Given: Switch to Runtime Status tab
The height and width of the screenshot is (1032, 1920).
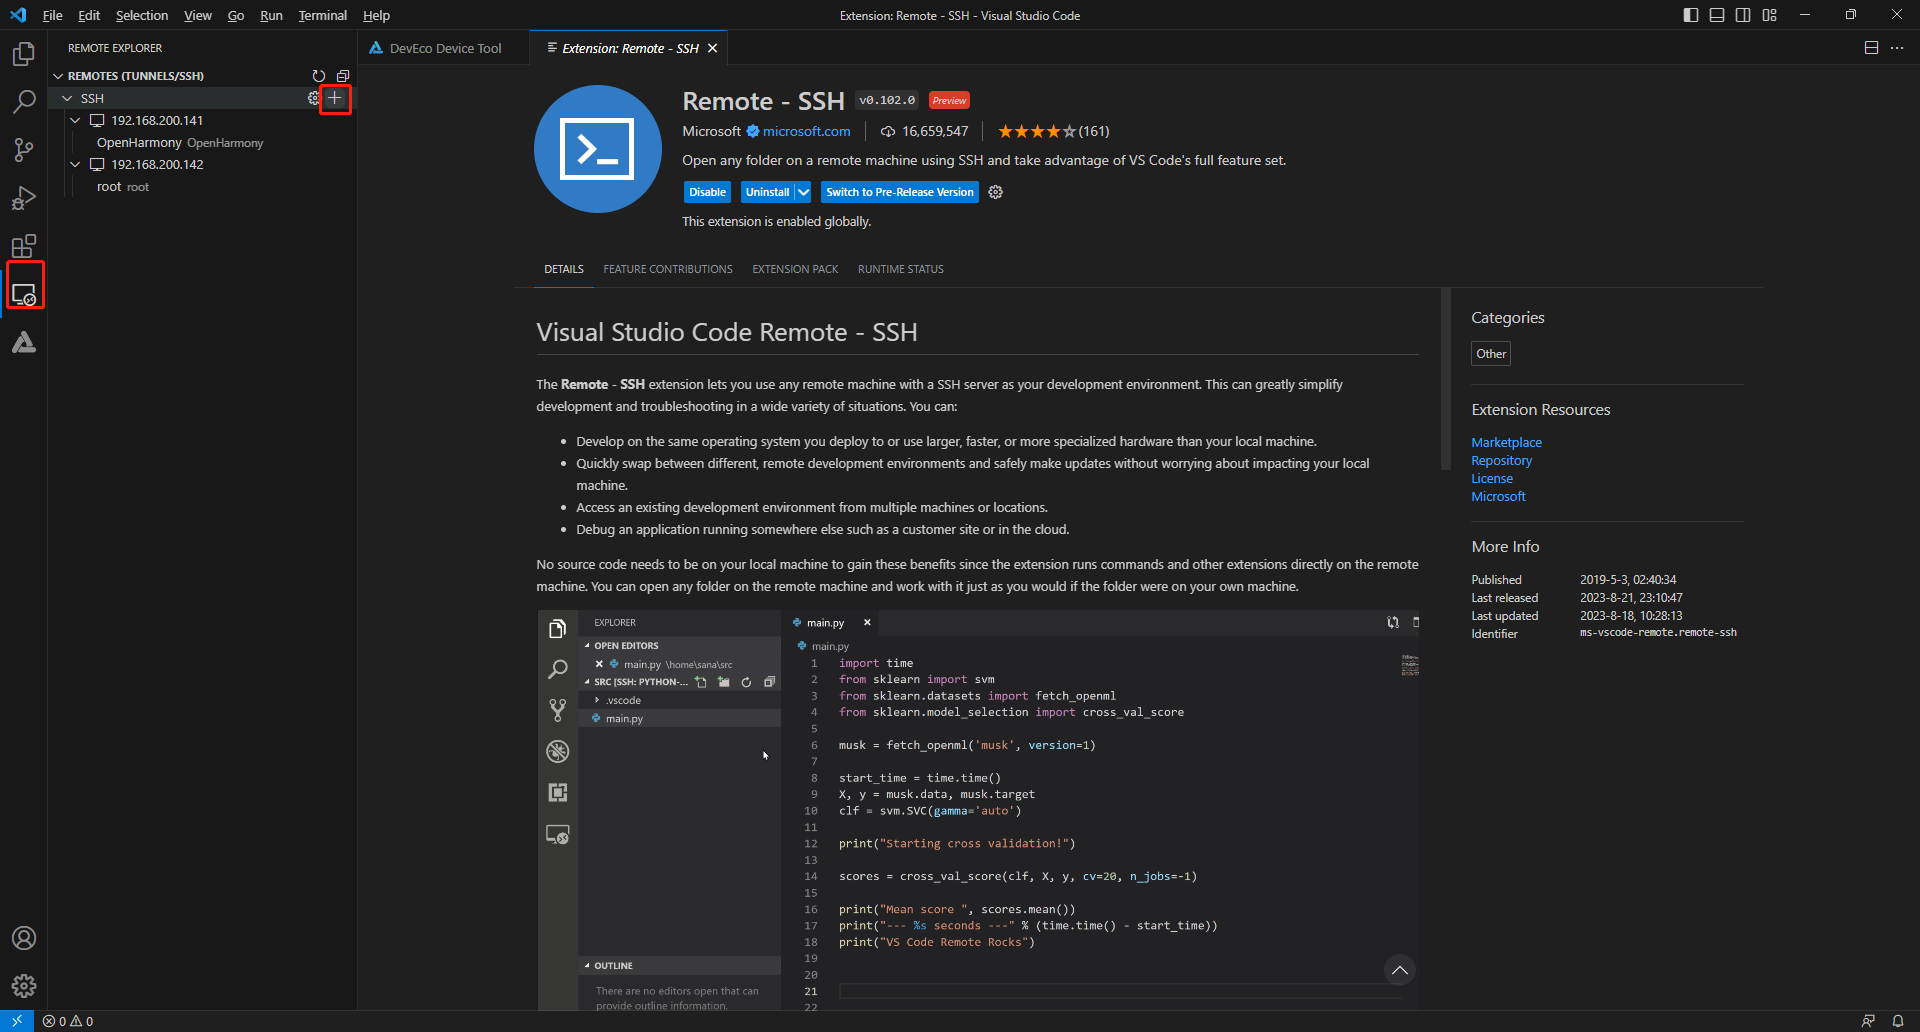Looking at the screenshot, I should point(901,269).
